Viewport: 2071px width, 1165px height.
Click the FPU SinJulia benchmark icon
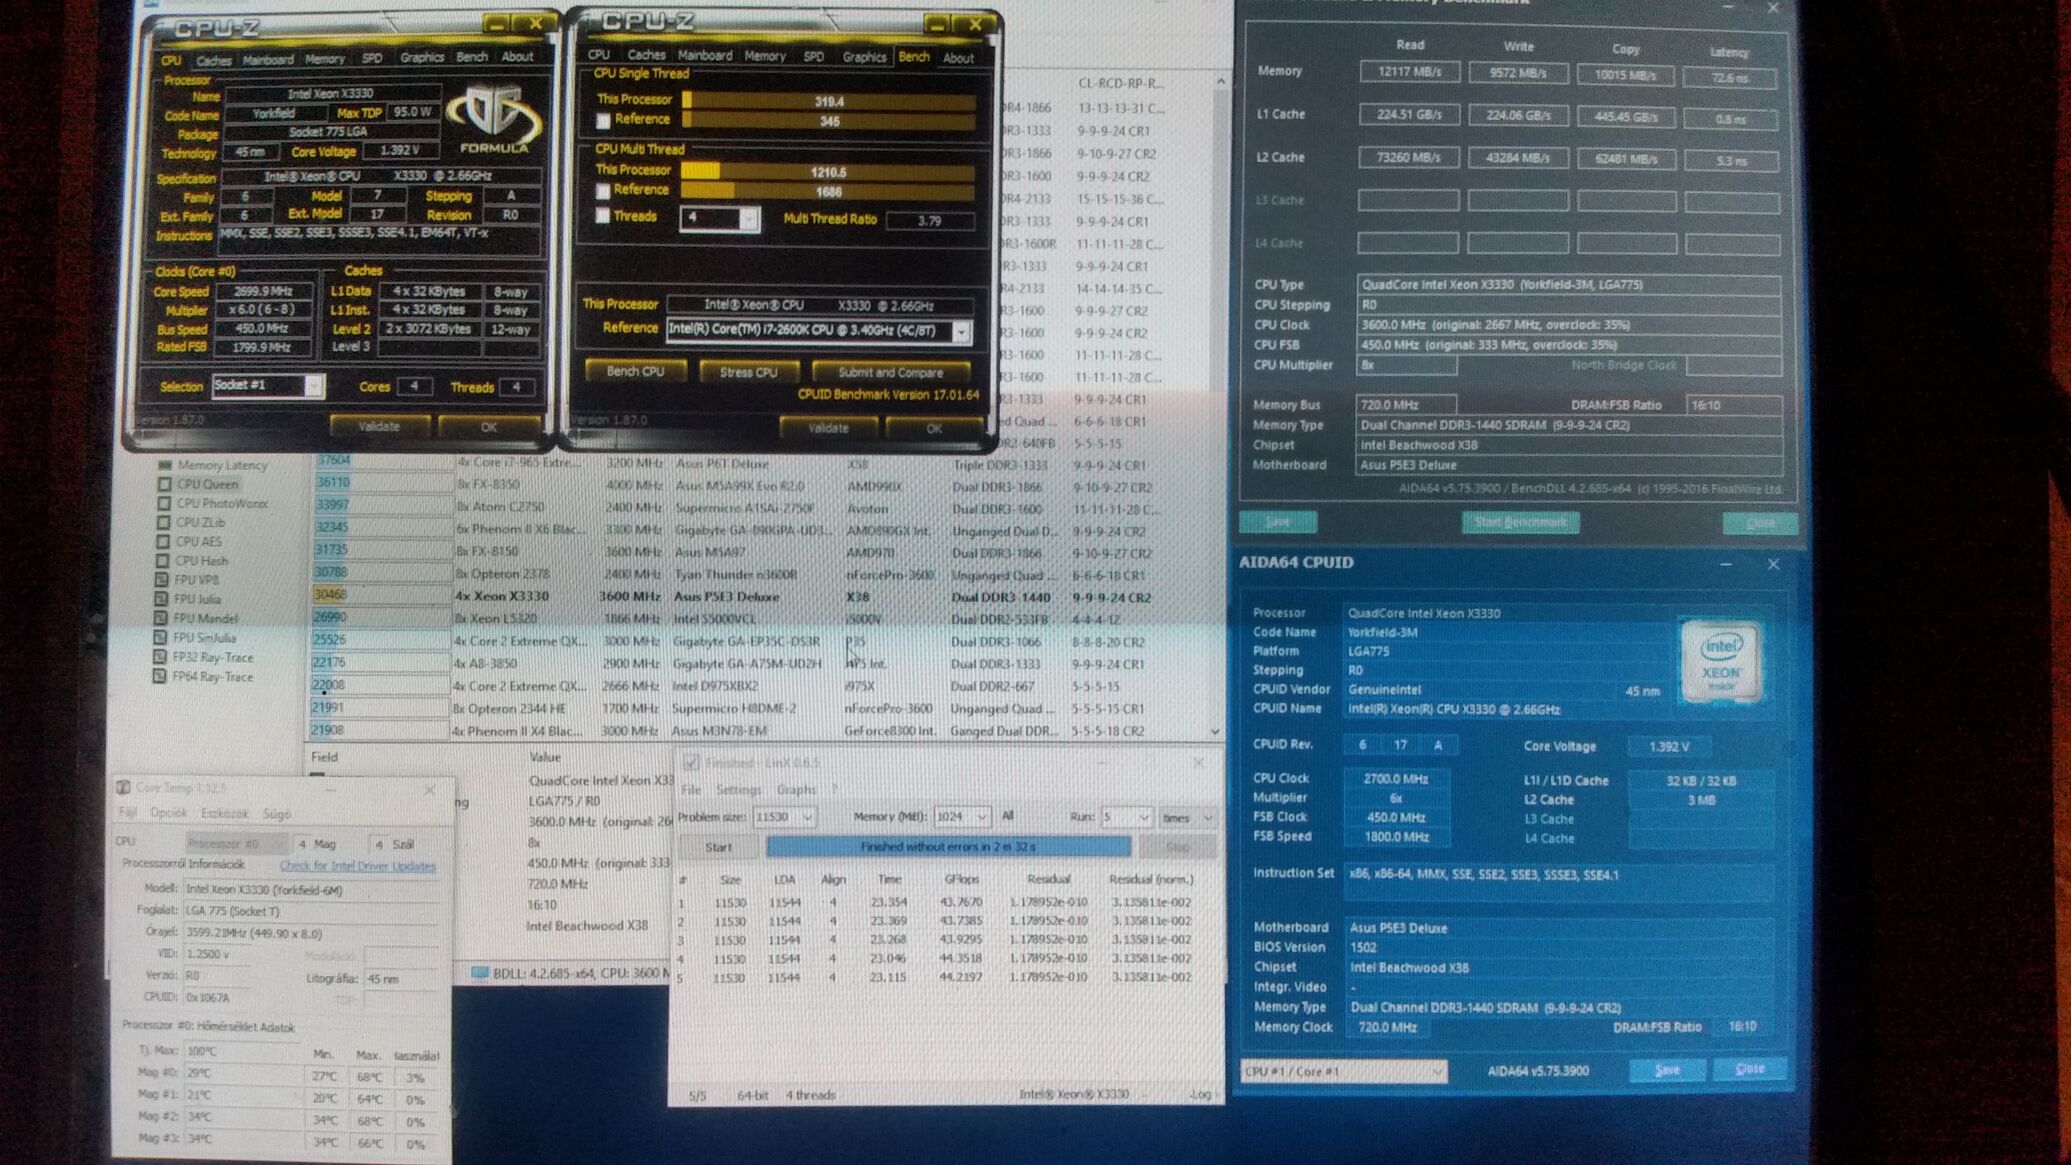click(160, 638)
